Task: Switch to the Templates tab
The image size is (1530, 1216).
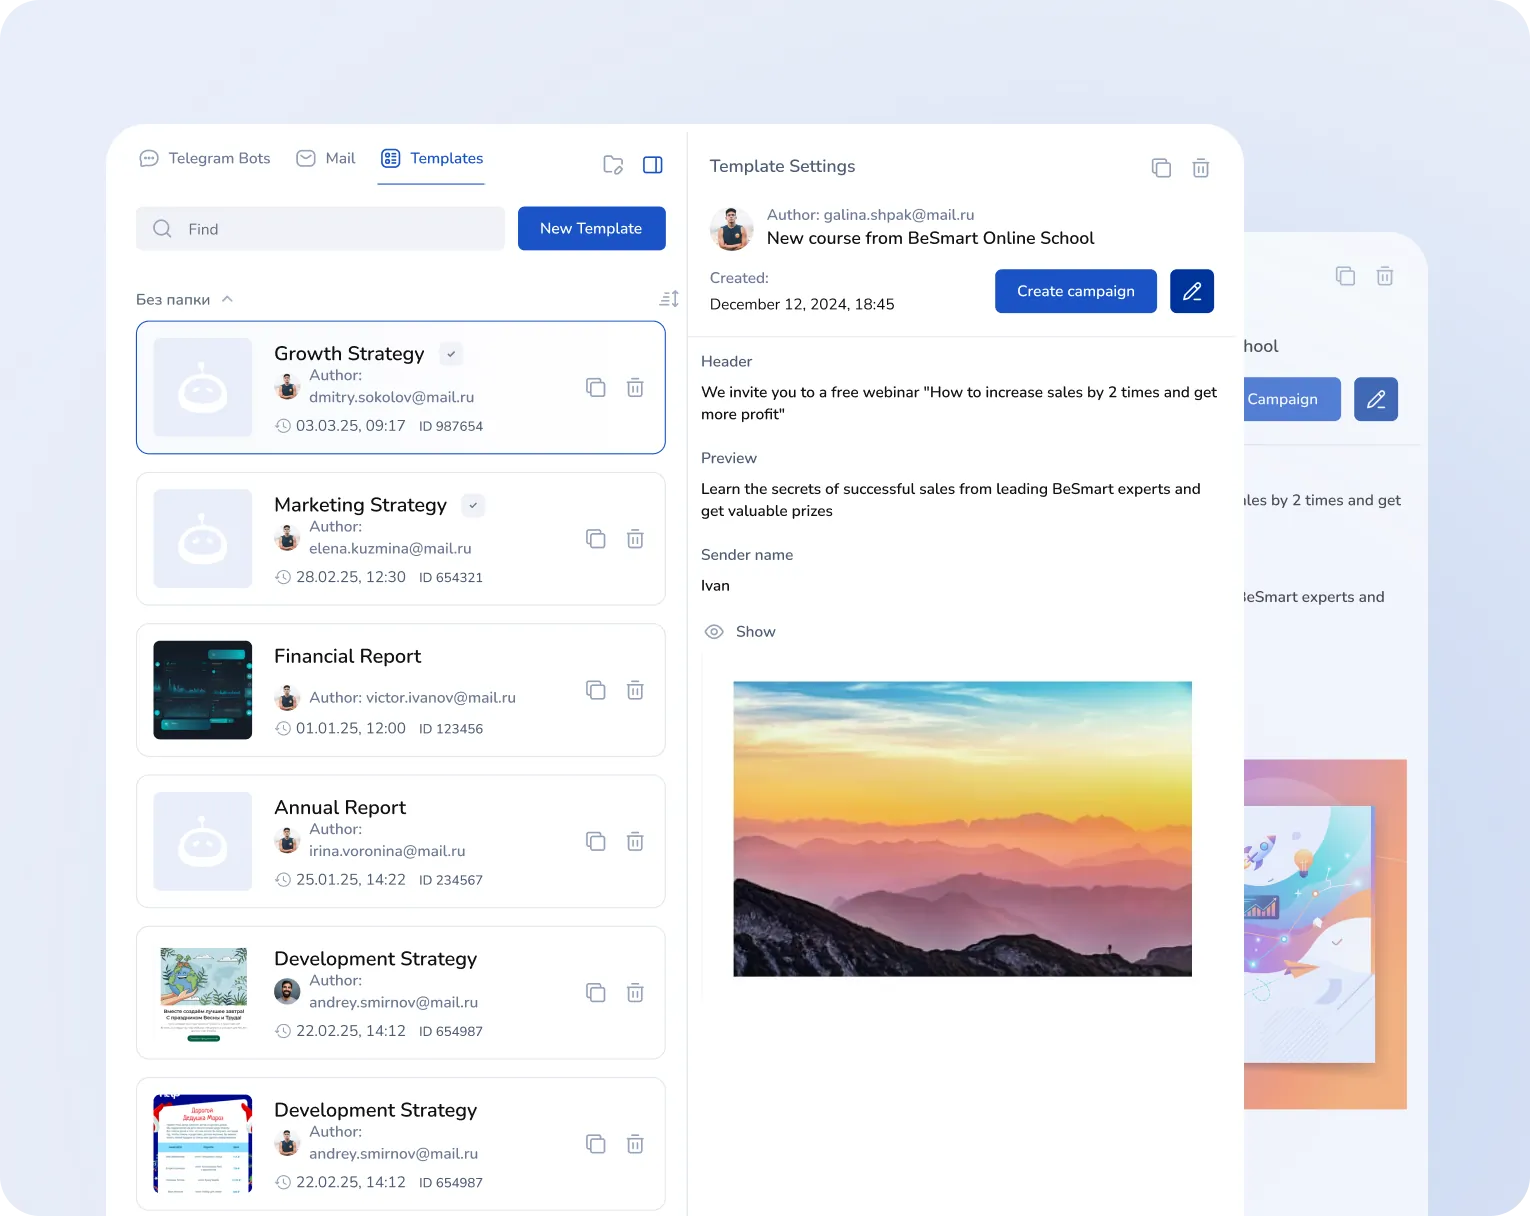Action: click(x=431, y=158)
